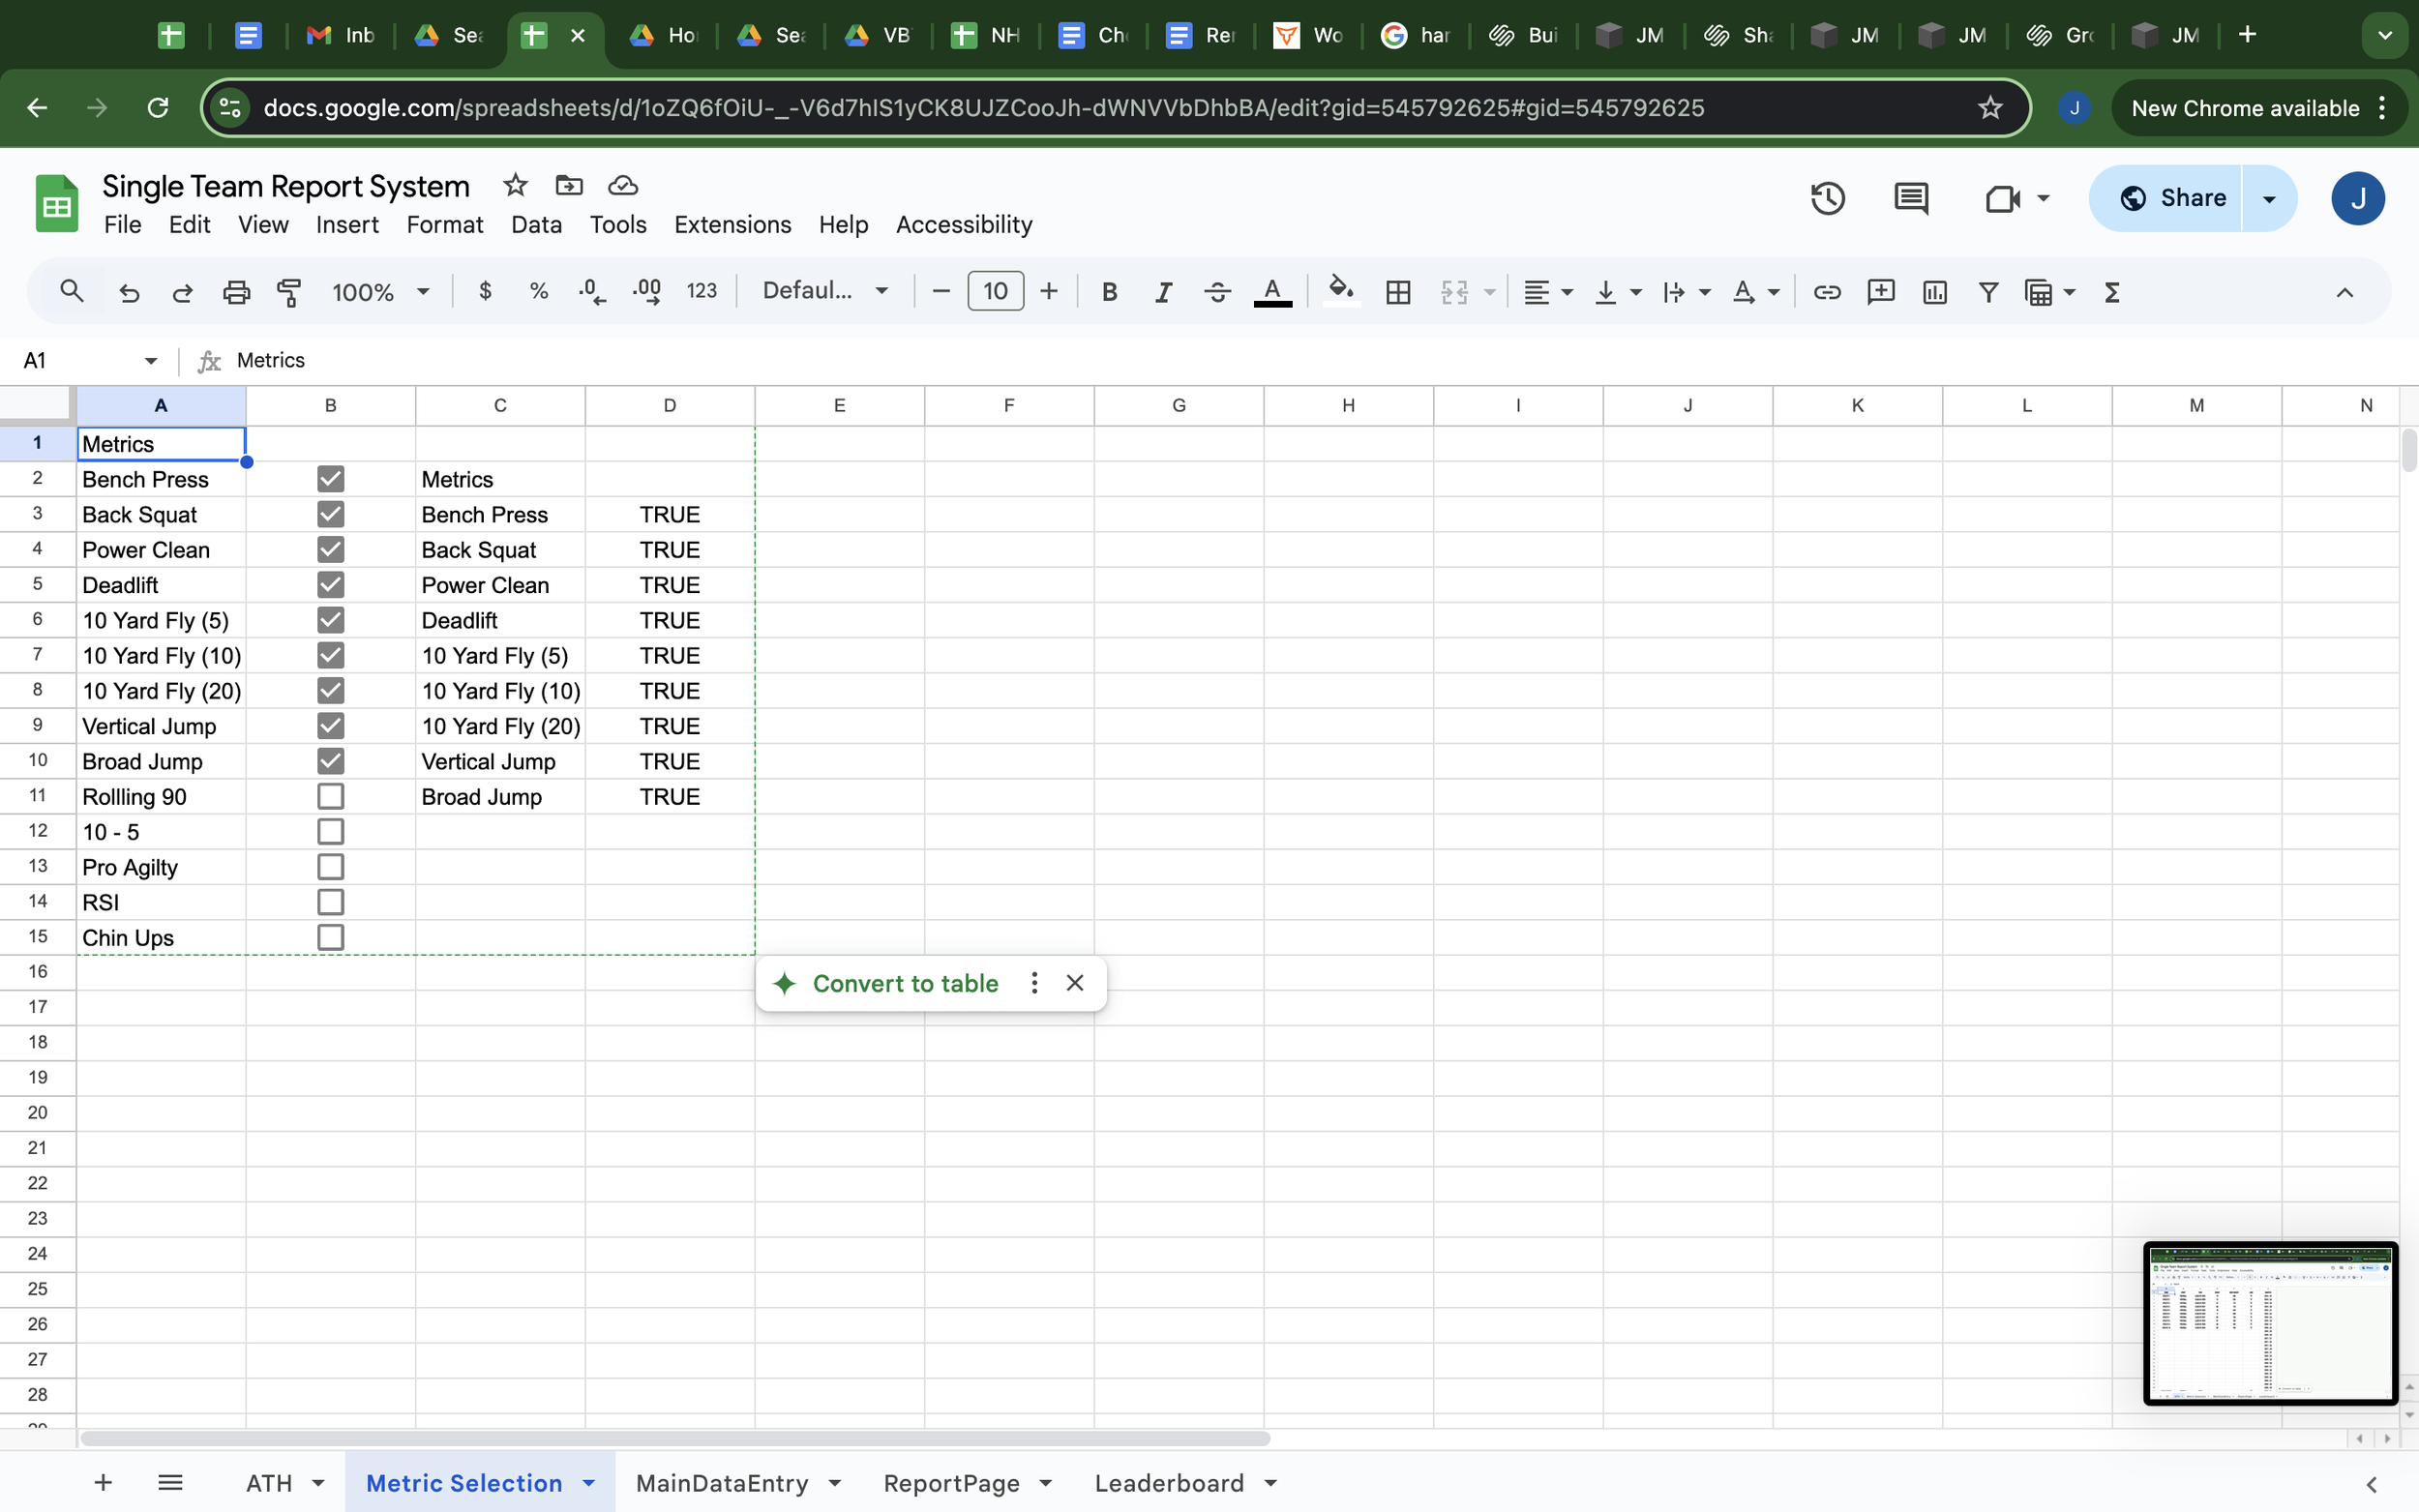Open the All sheets list button
Screen dimensions: 2419x1512
tap(170, 1483)
